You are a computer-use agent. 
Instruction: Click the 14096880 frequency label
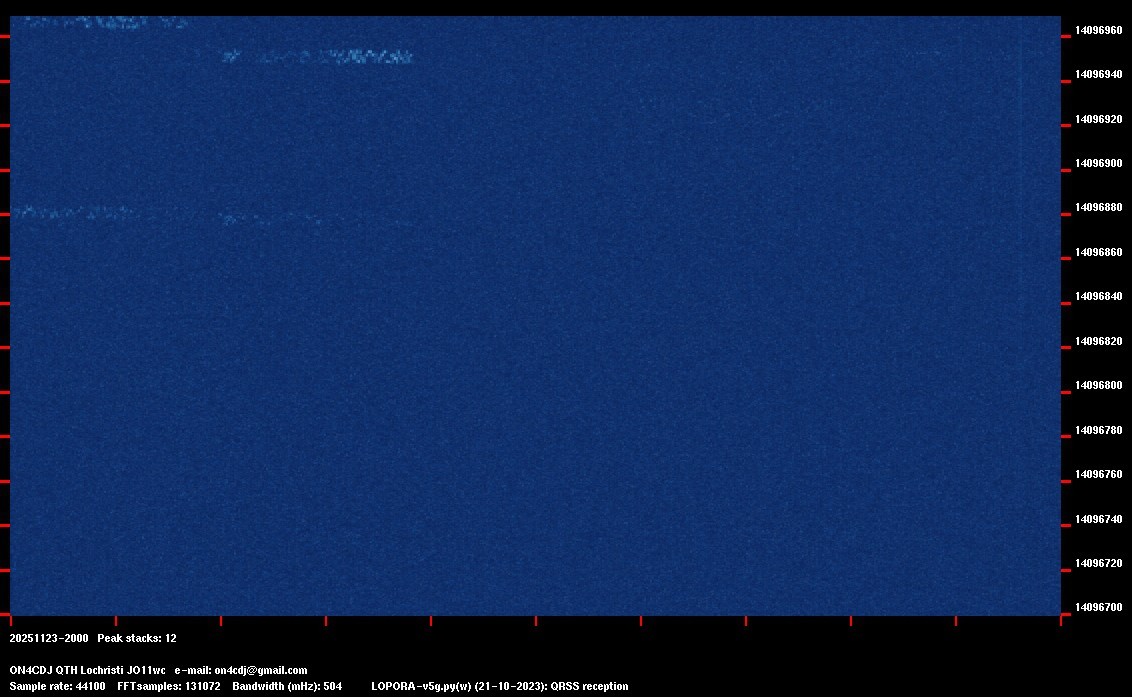pyautogui.click(x=1098, y=207)
